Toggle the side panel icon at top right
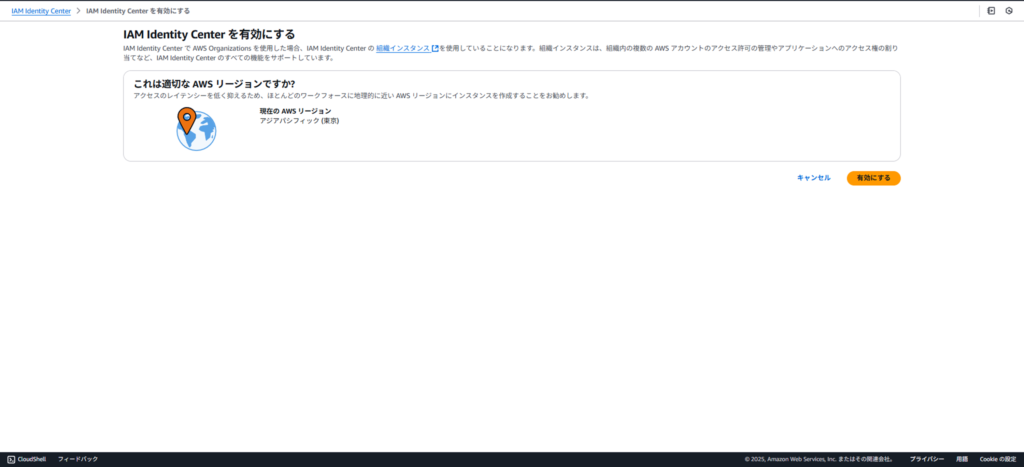This screenshot has height=467, width=1024. [991, 11]
